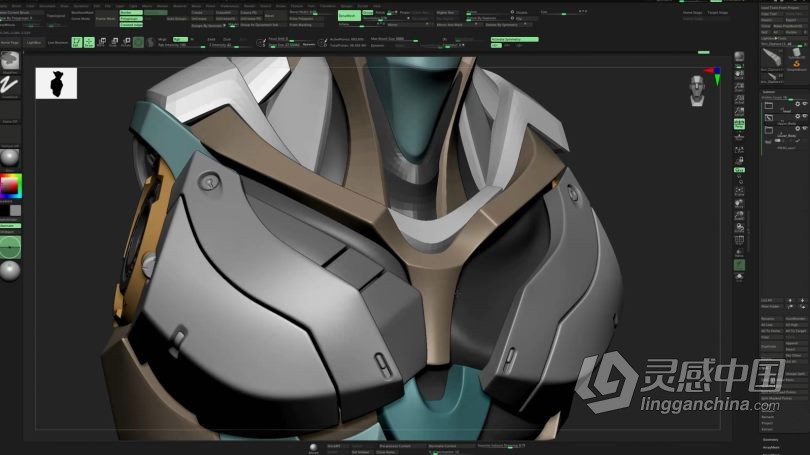Toggle the >X< symmetry axis button
Image resolution: width=810 pixels, height=455 pixels.
(496, 45)
